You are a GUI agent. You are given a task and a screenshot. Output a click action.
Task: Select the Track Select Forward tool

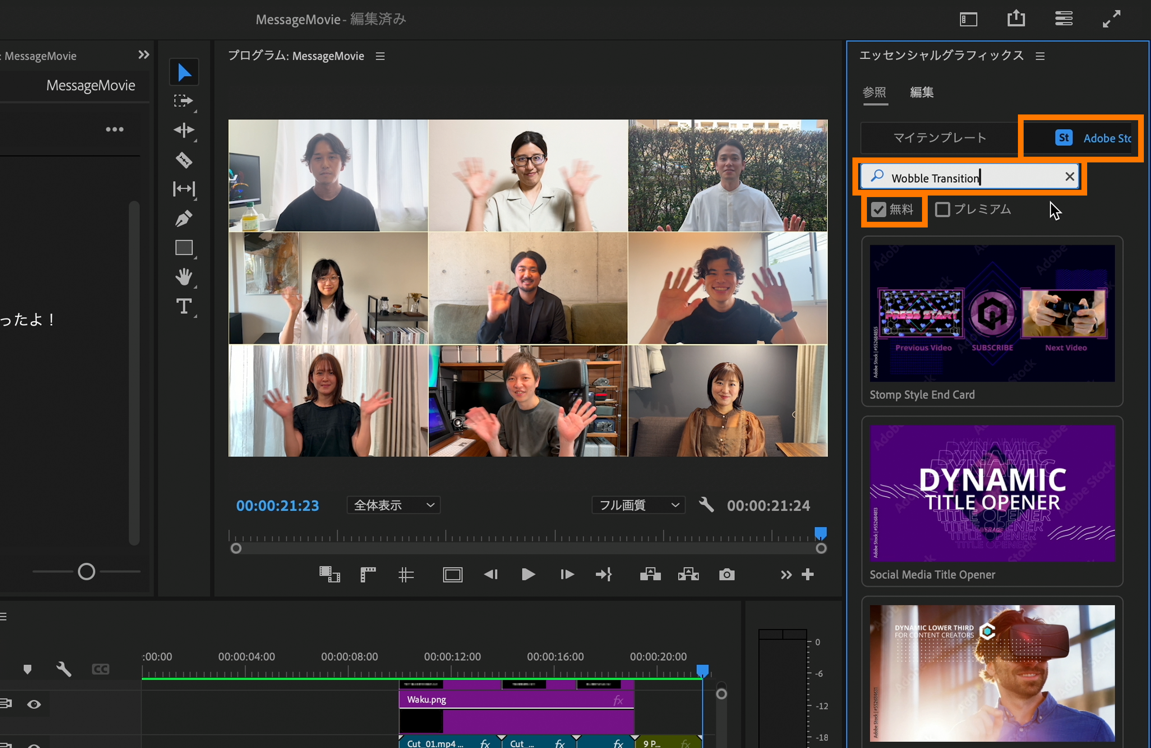[184, 101]
